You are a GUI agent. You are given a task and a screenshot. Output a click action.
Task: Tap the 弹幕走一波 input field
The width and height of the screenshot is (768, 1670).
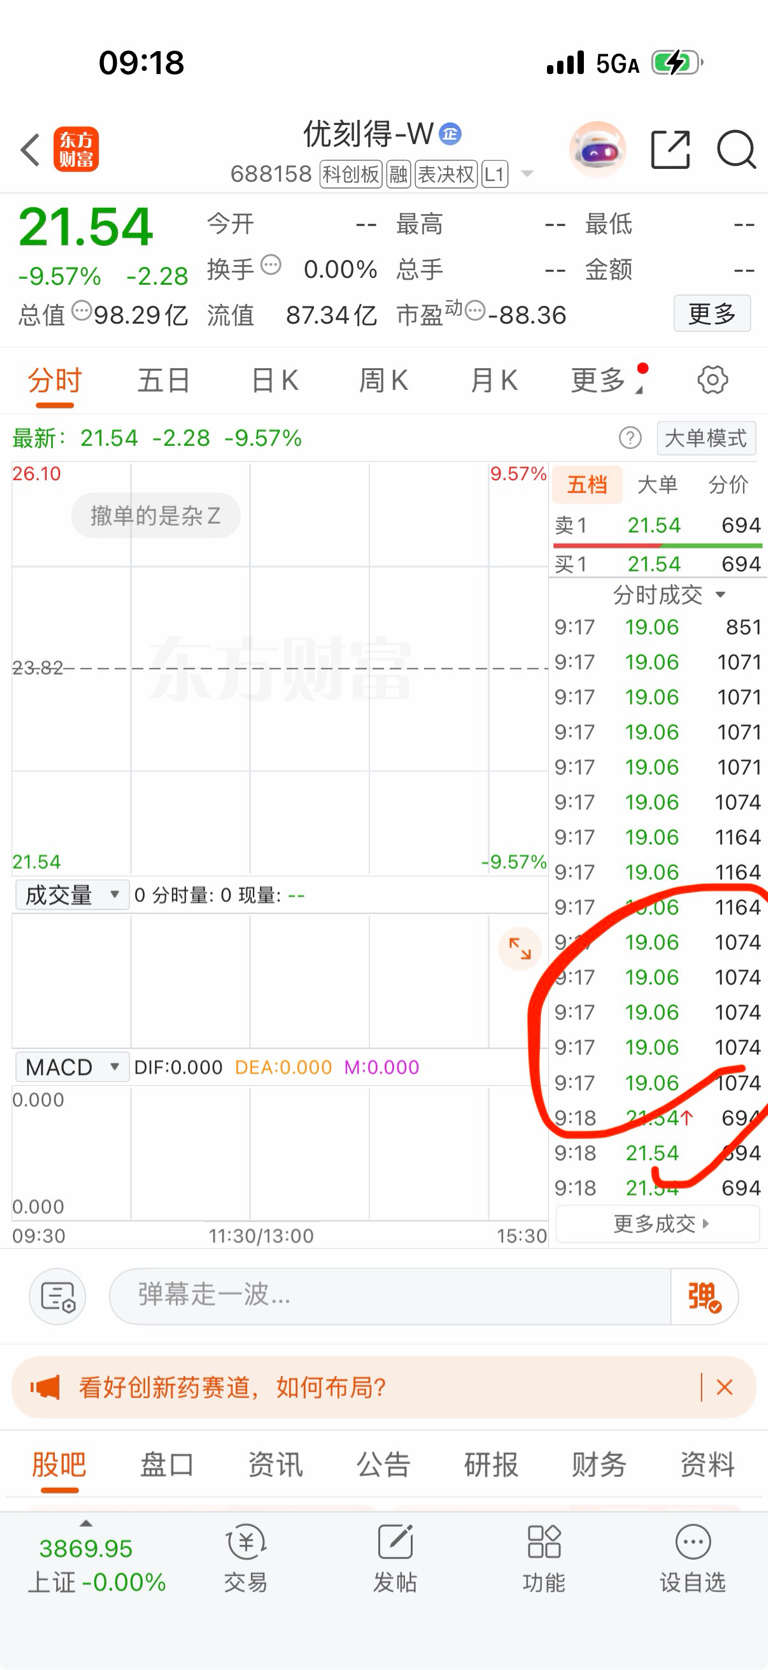[x=390, y=1297]
